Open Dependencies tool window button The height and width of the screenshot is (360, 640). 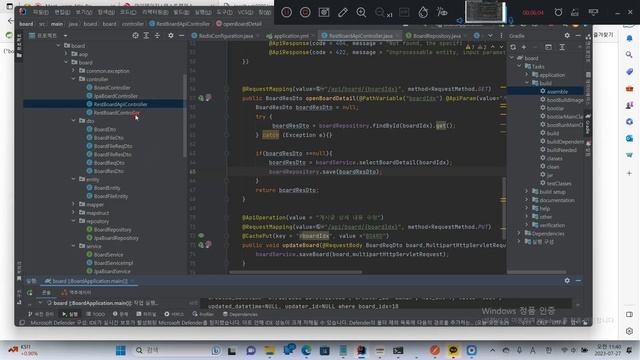[240, 314]
